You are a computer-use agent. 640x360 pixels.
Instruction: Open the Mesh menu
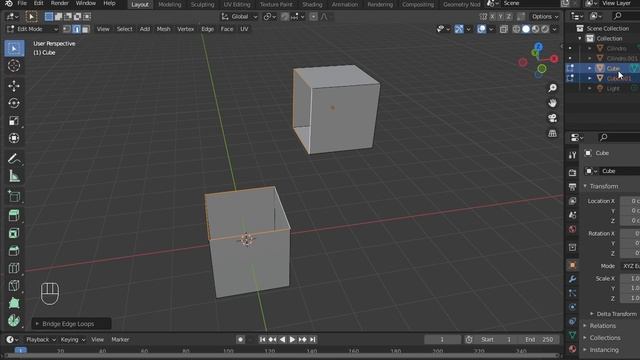pos(164,29)
